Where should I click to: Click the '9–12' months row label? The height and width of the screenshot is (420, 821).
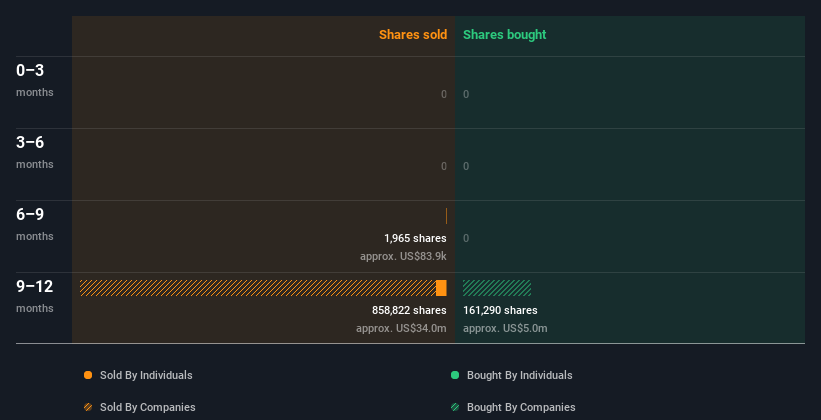click(x=35, y=286)
